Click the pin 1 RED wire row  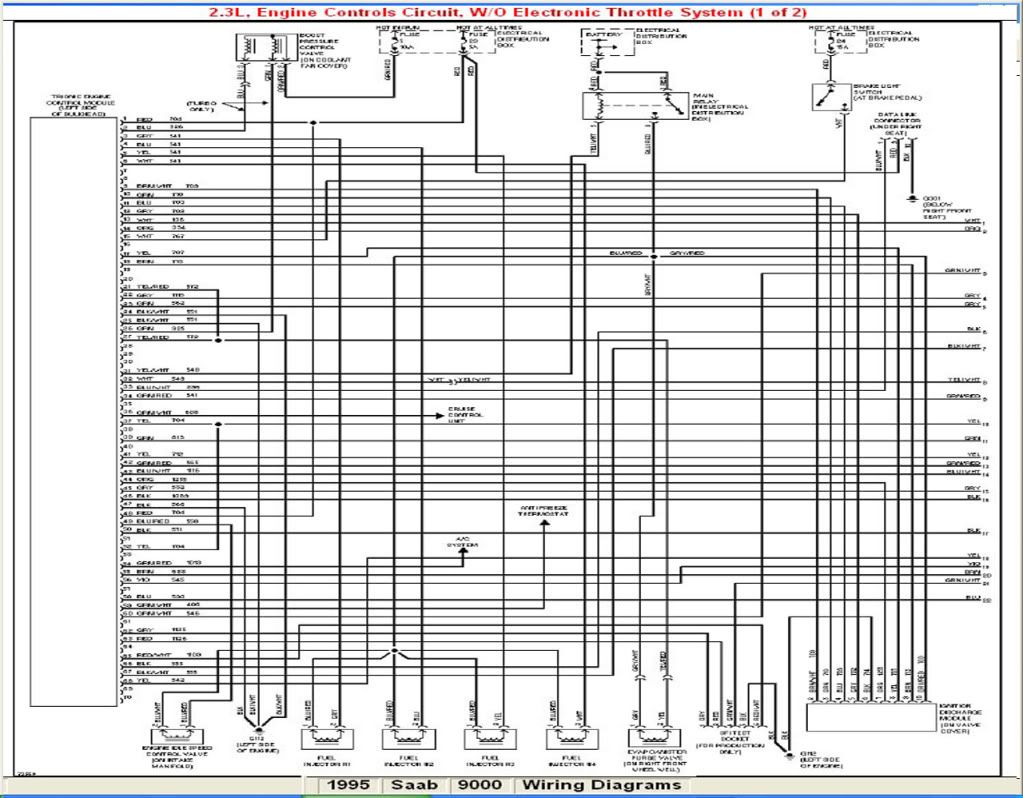click(153, 120)
